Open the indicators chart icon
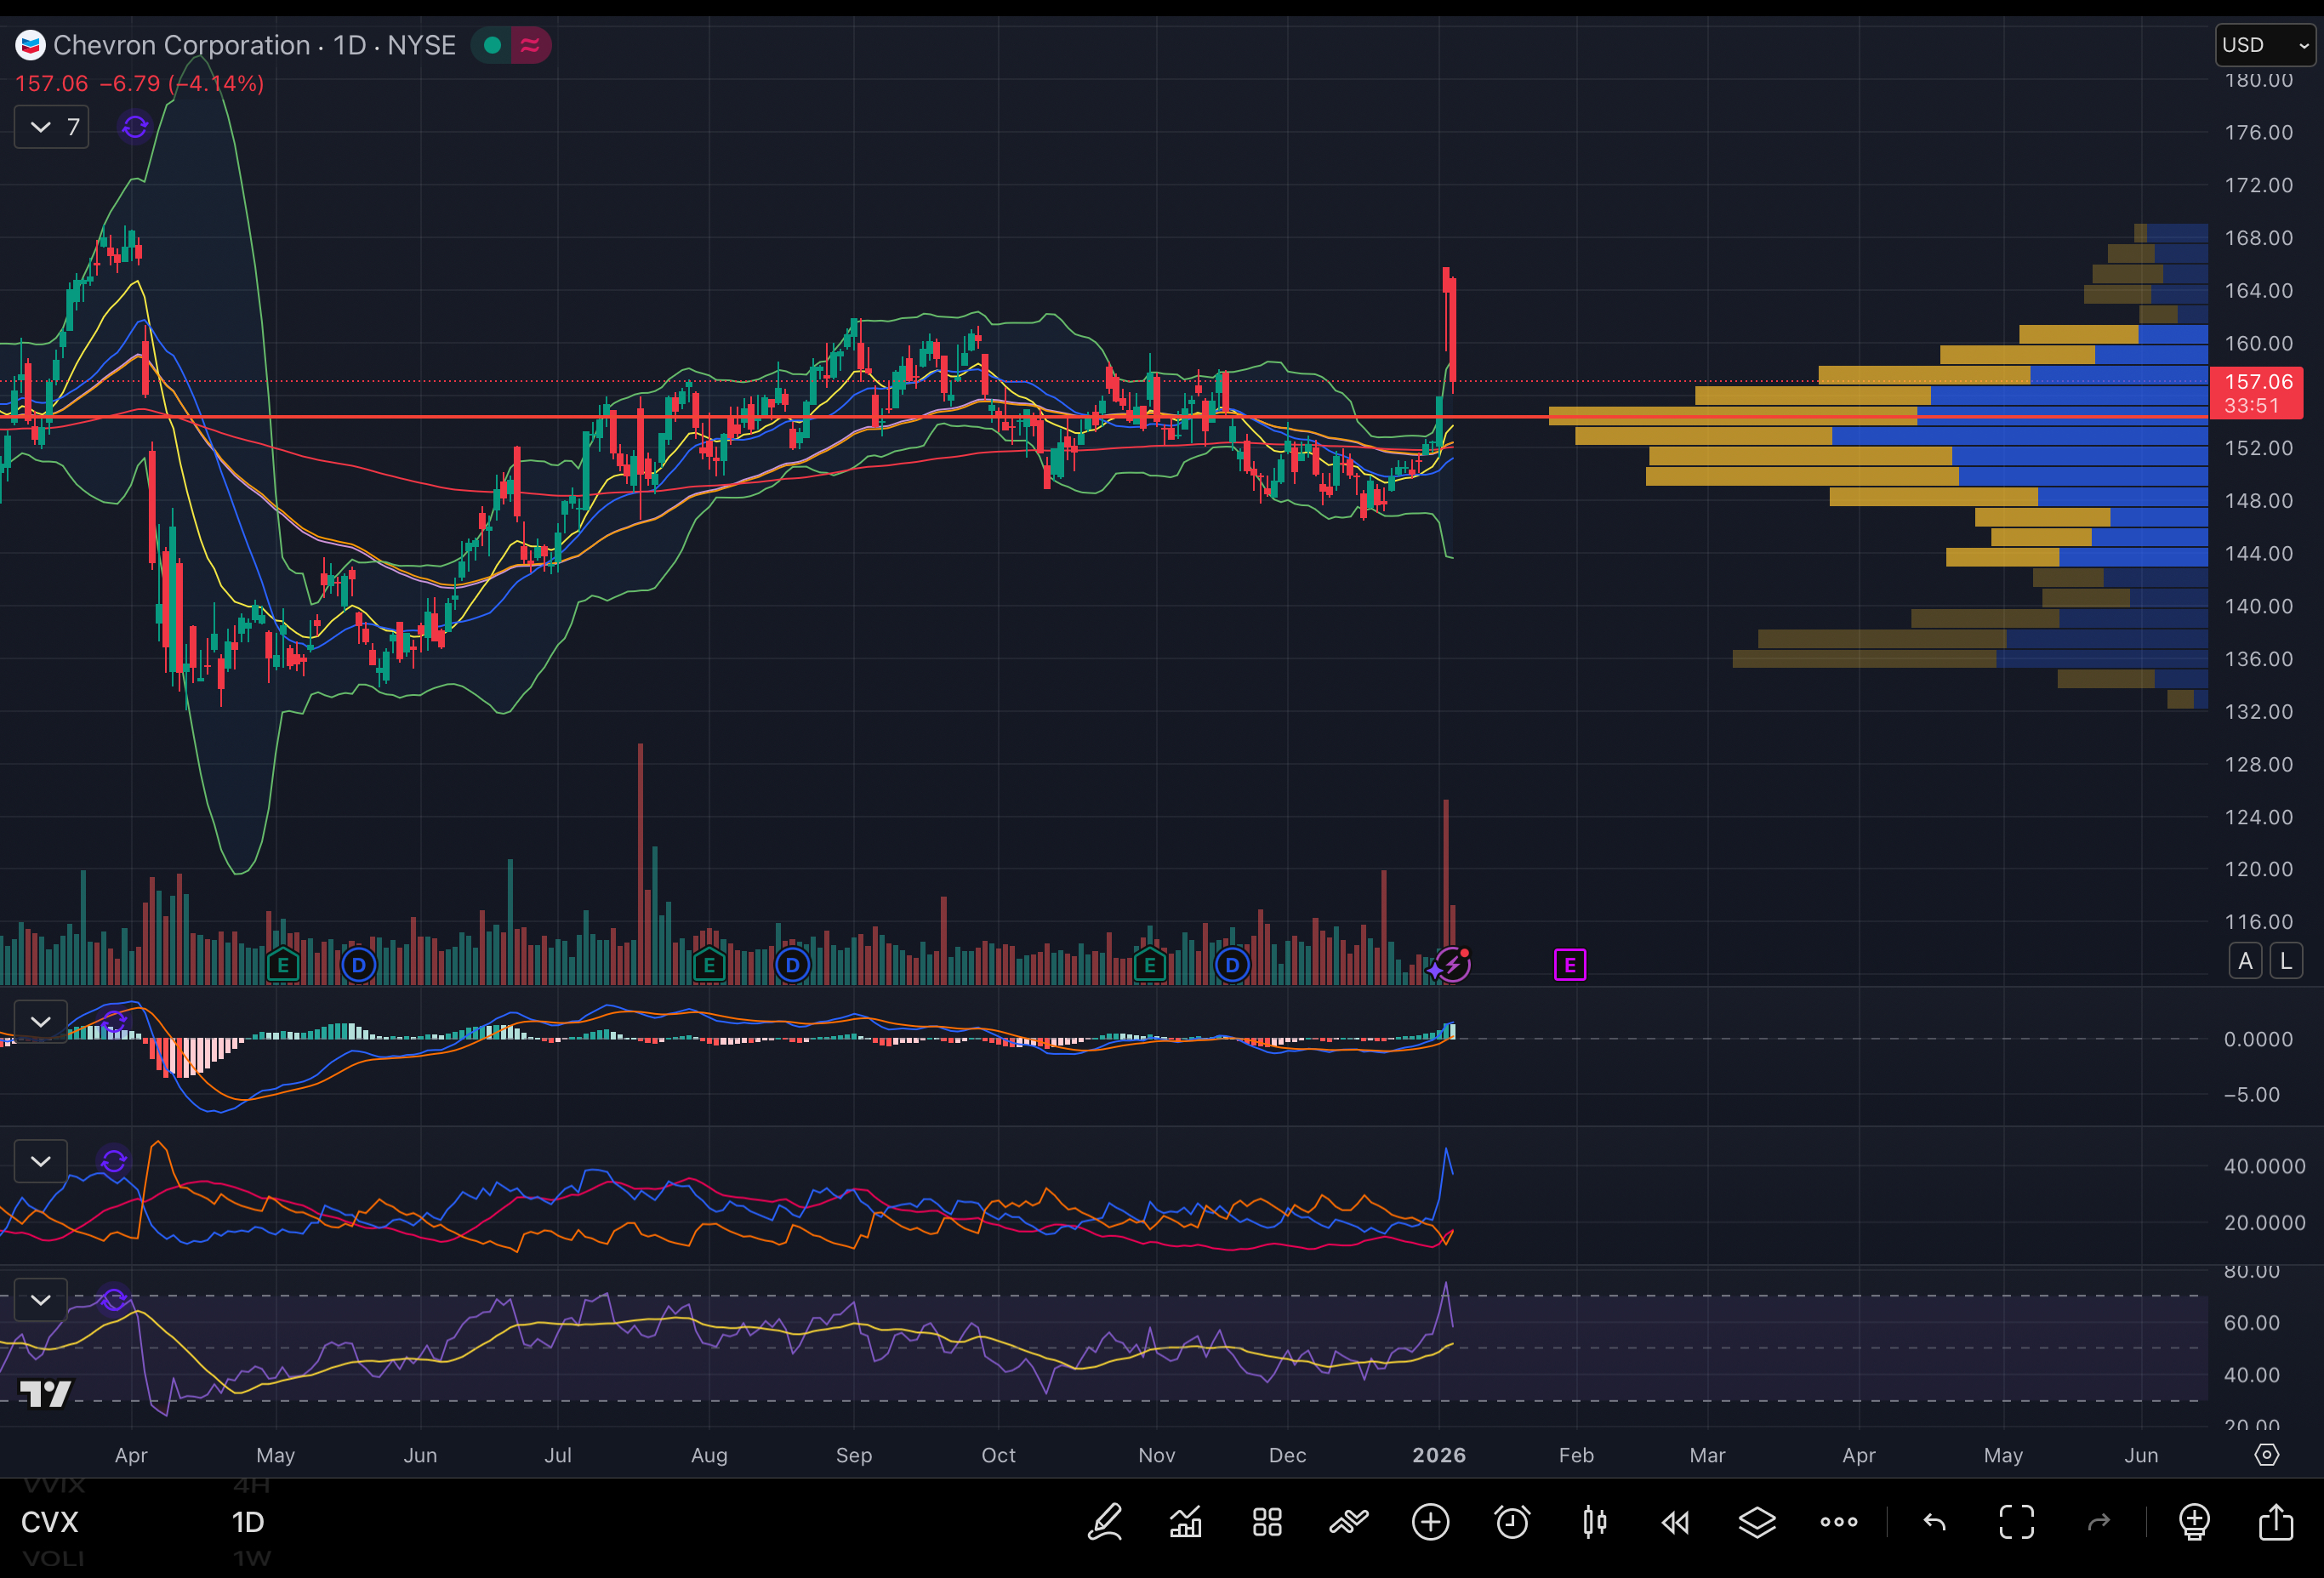 (1186, 1522)
